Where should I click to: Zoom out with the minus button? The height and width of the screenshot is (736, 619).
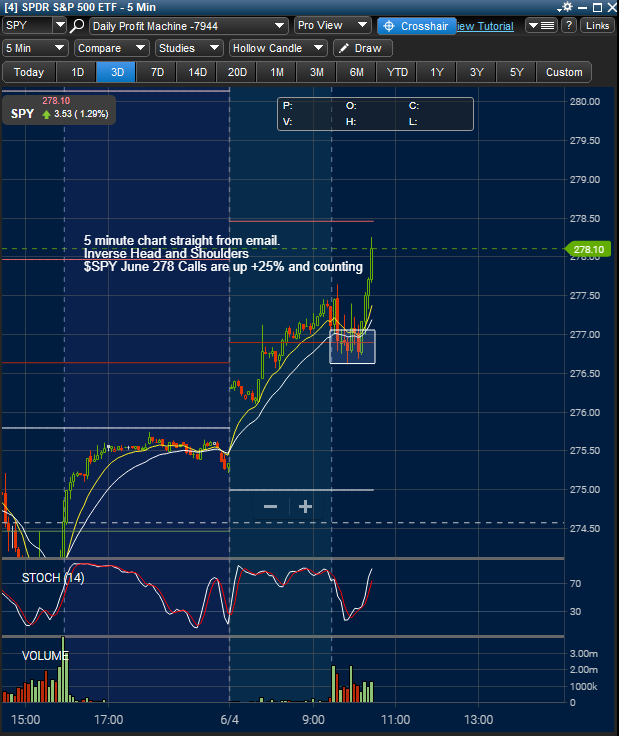[270, 506]
